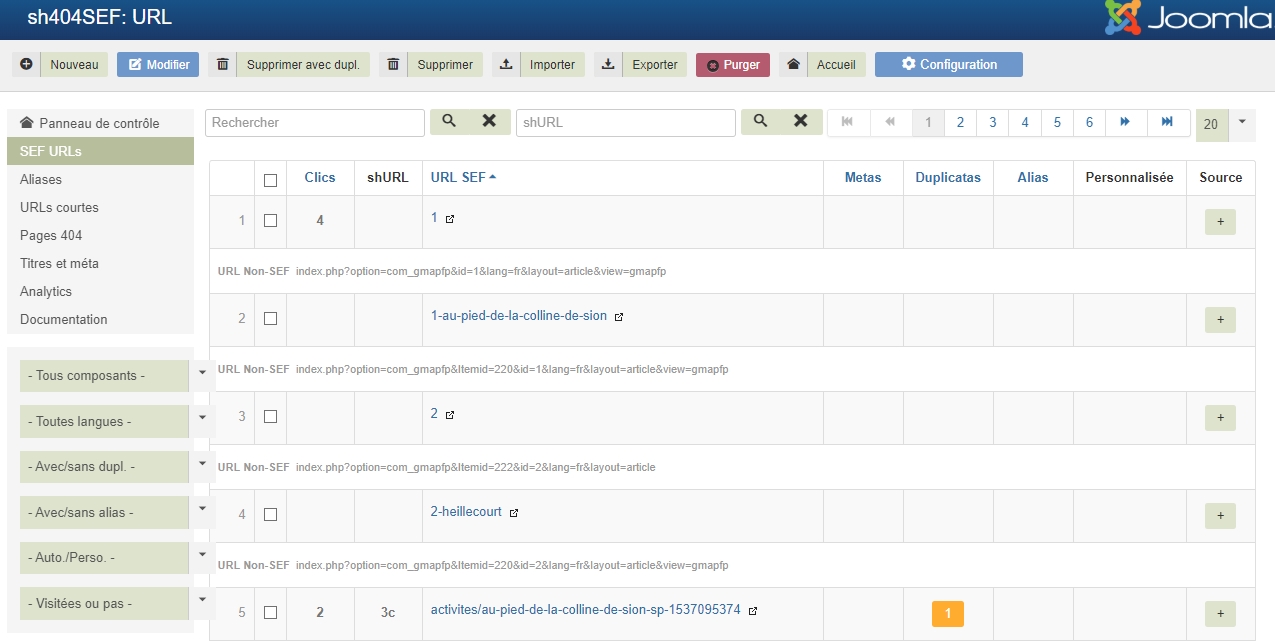Toggle the select-all header checkbox

point(270,180)
